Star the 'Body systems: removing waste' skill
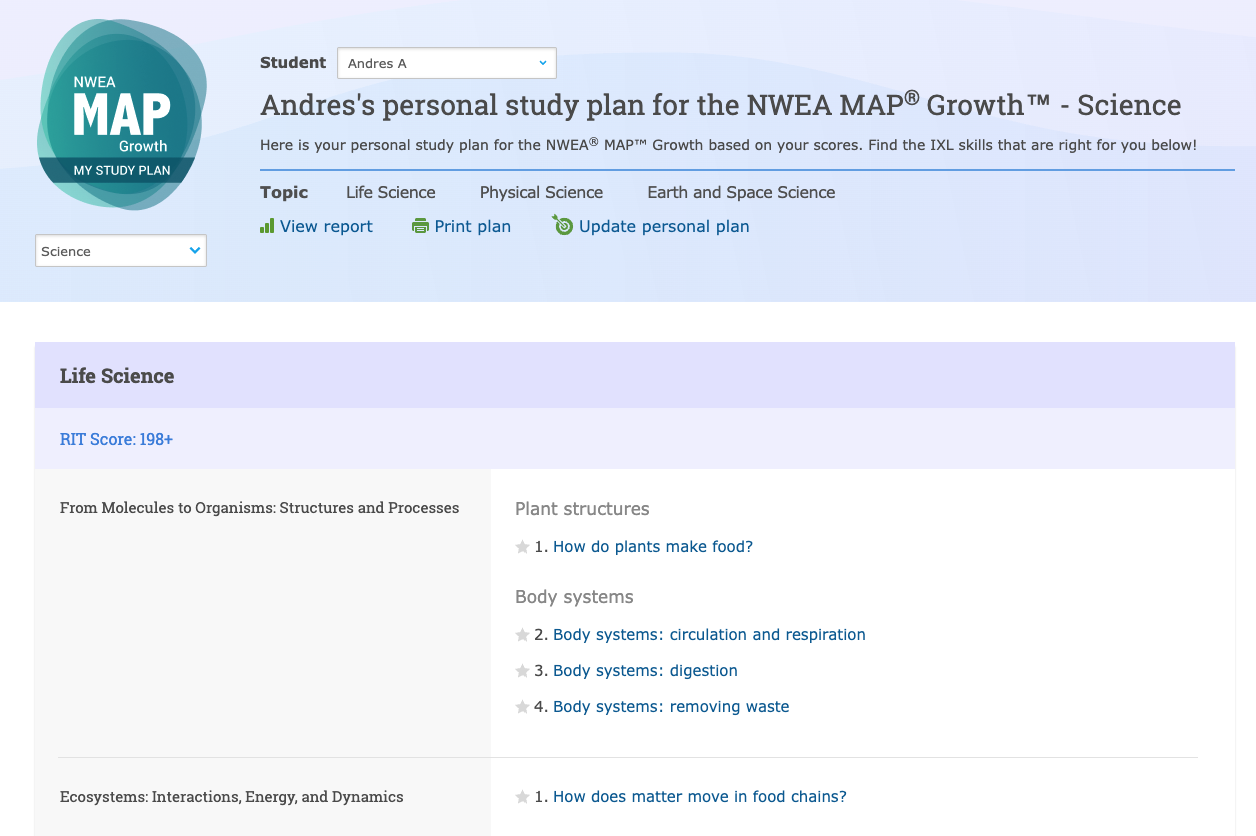 522,707
